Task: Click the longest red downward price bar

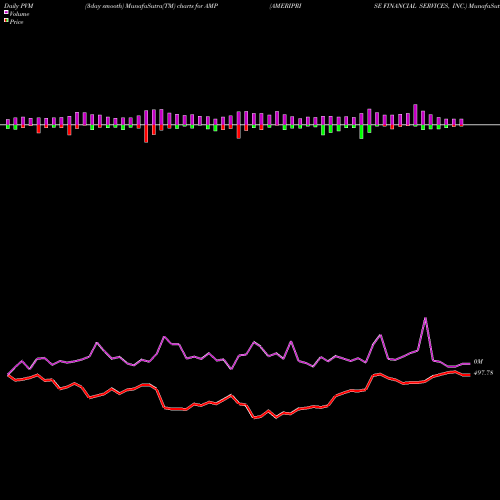Action: [146, 134]
